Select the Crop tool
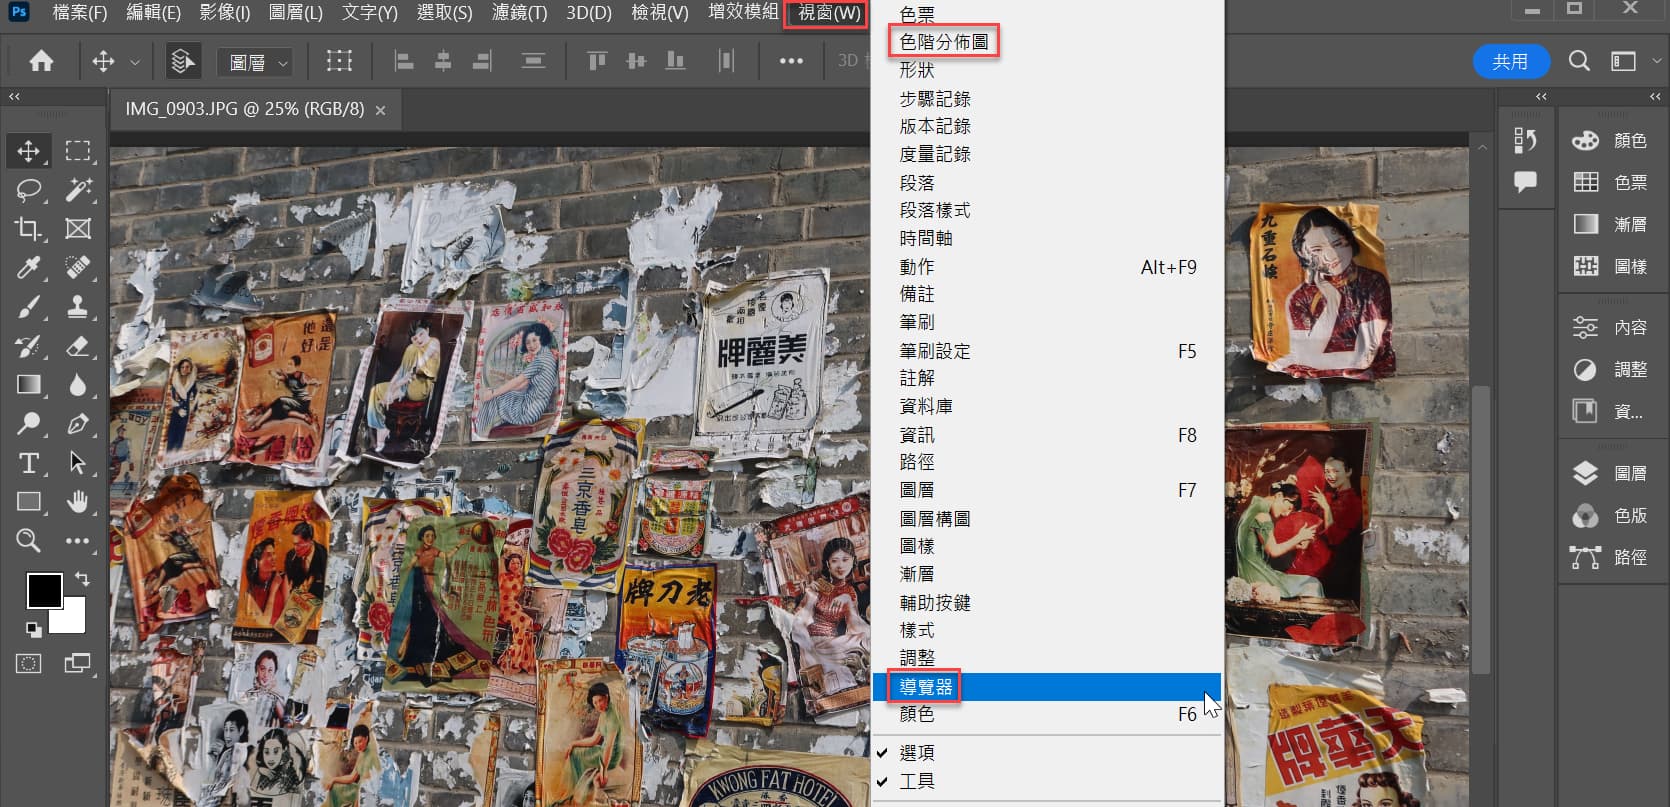Viewport: 1670px width, 807px height. [x=28, y=229]
